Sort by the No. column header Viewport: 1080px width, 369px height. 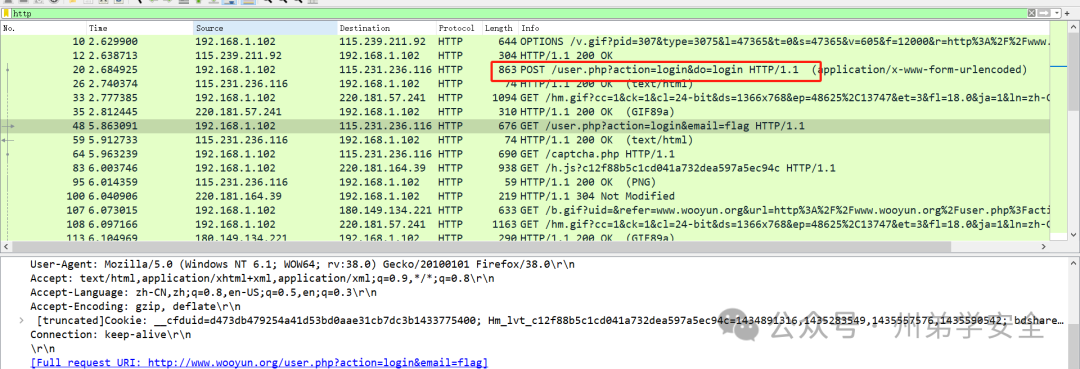44,28
